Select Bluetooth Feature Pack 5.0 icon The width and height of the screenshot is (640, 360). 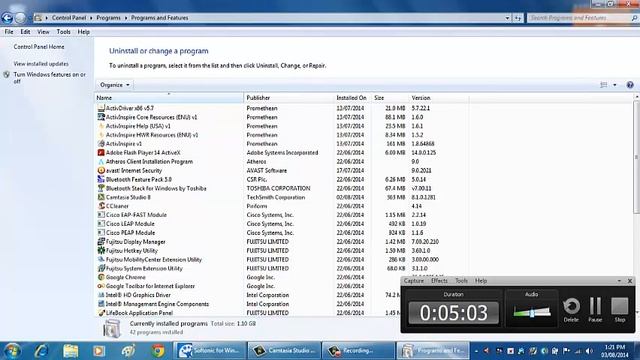click(101, 180)
